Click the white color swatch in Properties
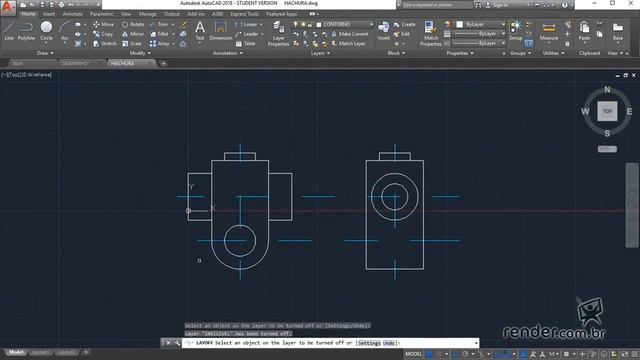Image resolution: width=640 pixels, height=360 pixels. (x=460, y=24)
